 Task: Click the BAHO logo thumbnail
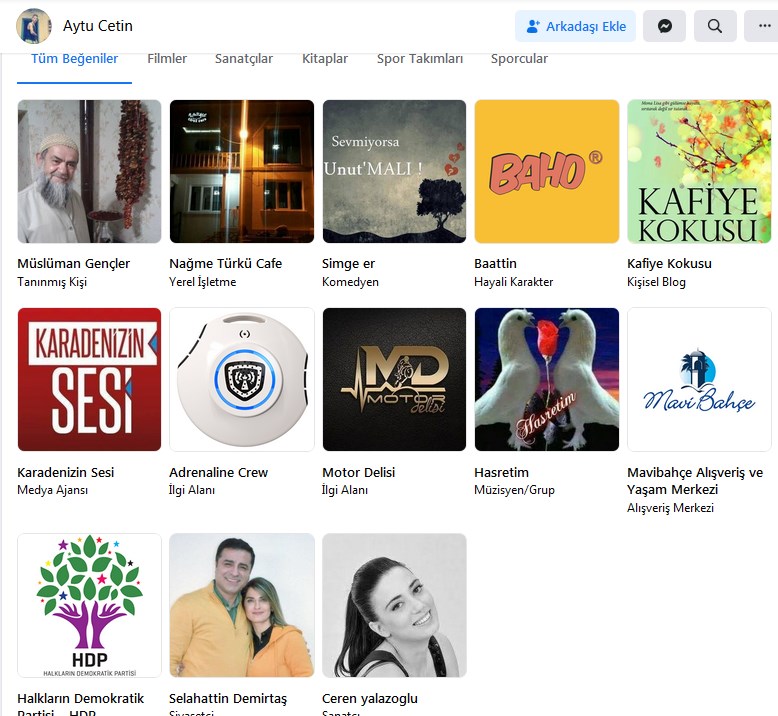click(547, 171)
